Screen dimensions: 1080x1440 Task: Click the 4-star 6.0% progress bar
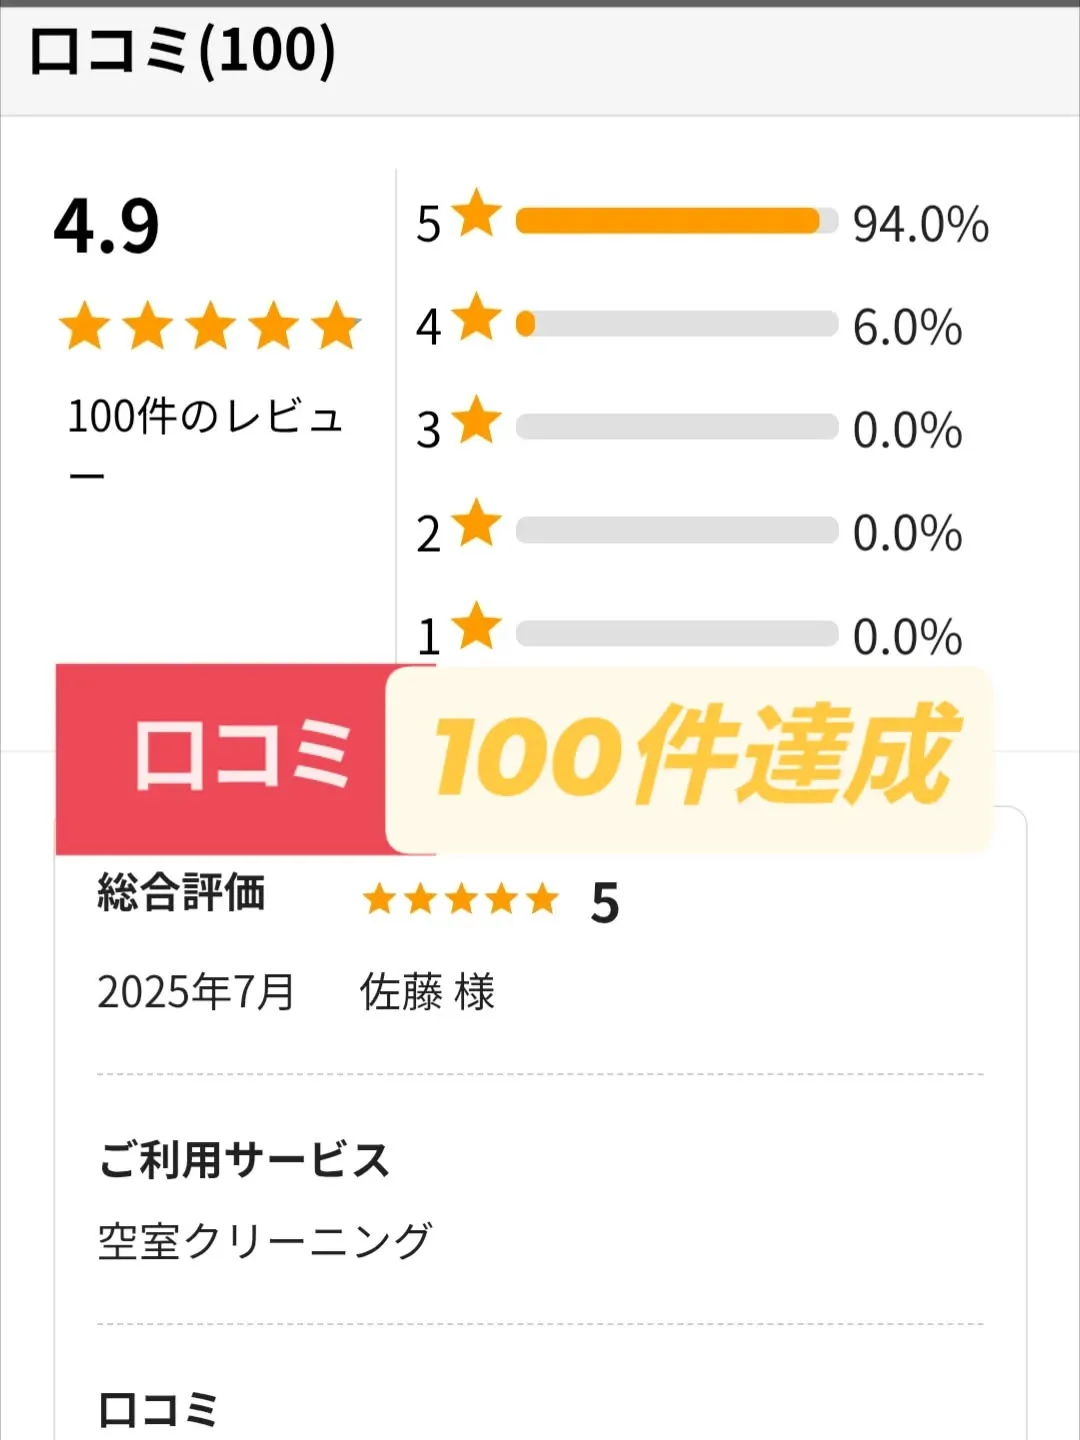(x=677, y=324)
